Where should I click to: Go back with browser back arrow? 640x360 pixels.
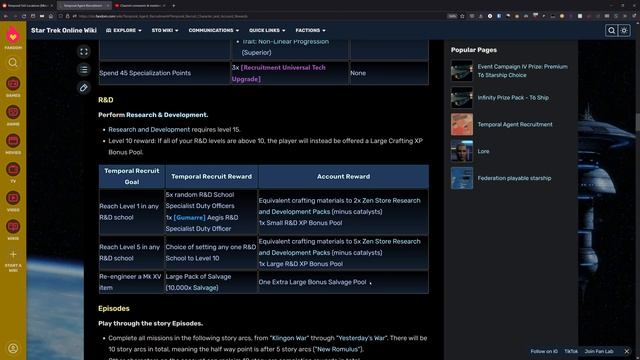click(6, 16)
